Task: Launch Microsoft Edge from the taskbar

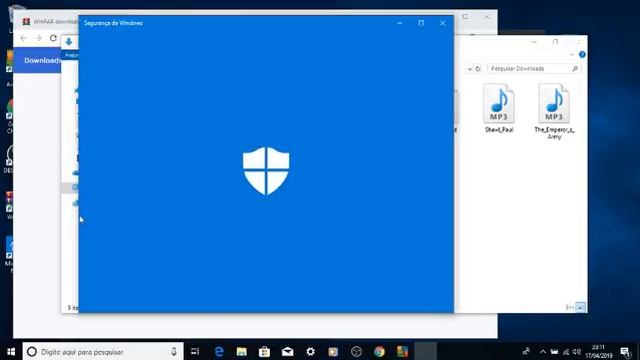Action: pyautogui.click(x=219, y=351)
